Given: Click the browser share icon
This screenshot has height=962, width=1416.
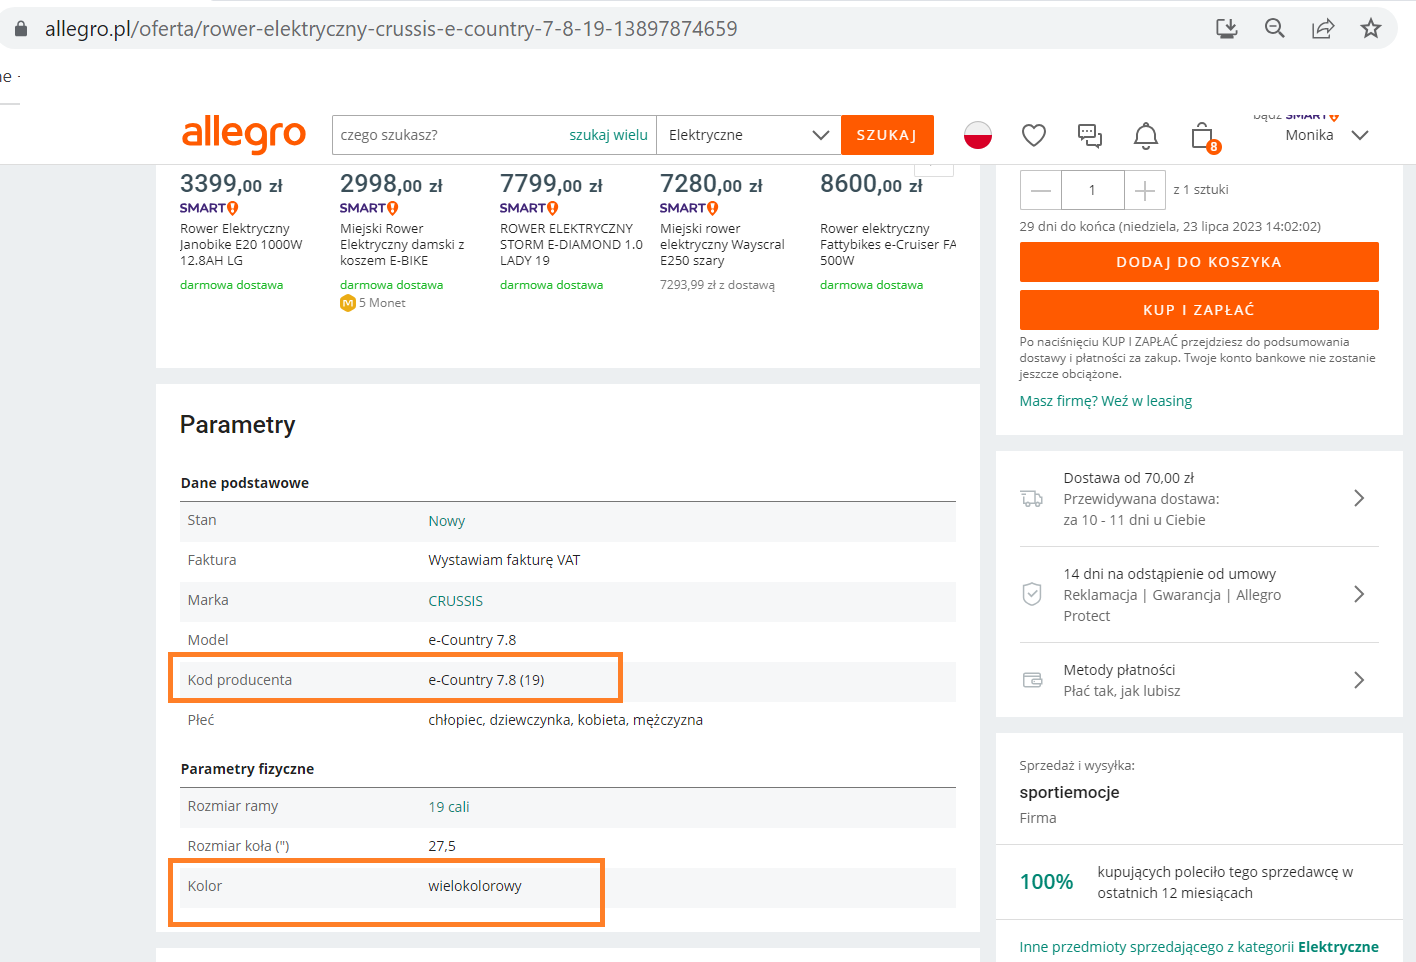Looking at the screenshot, I should click(x=1322, y=28).
